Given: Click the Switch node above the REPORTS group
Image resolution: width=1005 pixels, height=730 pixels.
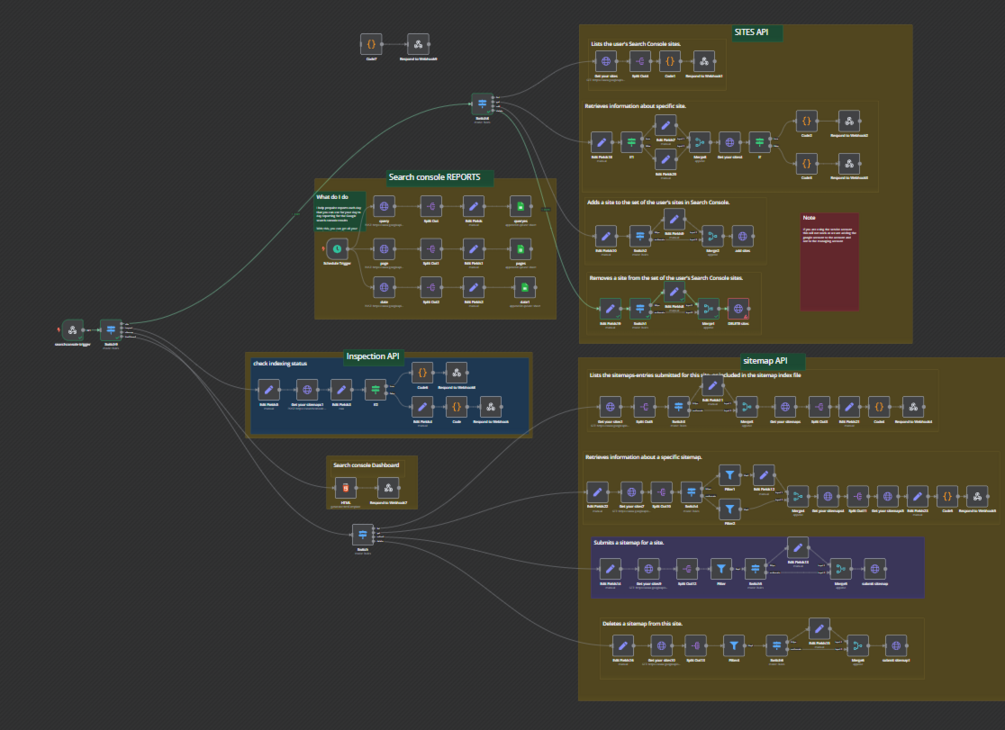Looking at the screenshot, I should pos(482,103).
